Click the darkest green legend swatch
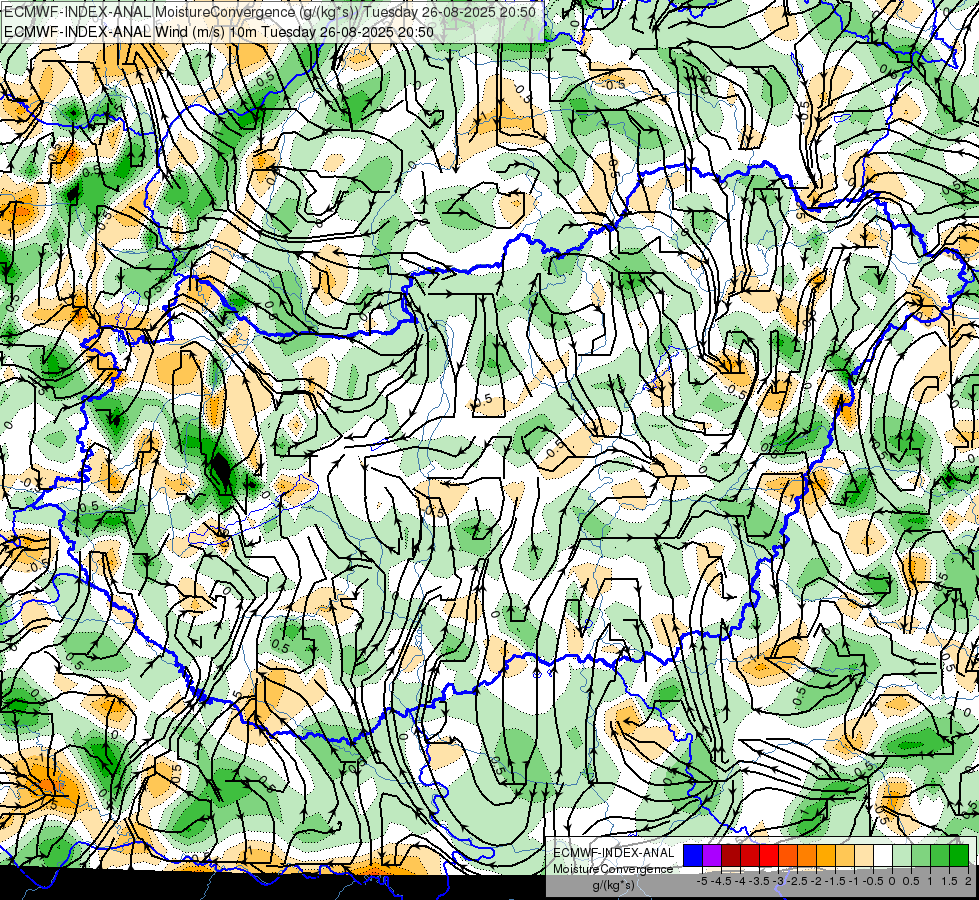Viewport: 979px width, 900px height. coord(959,855)
